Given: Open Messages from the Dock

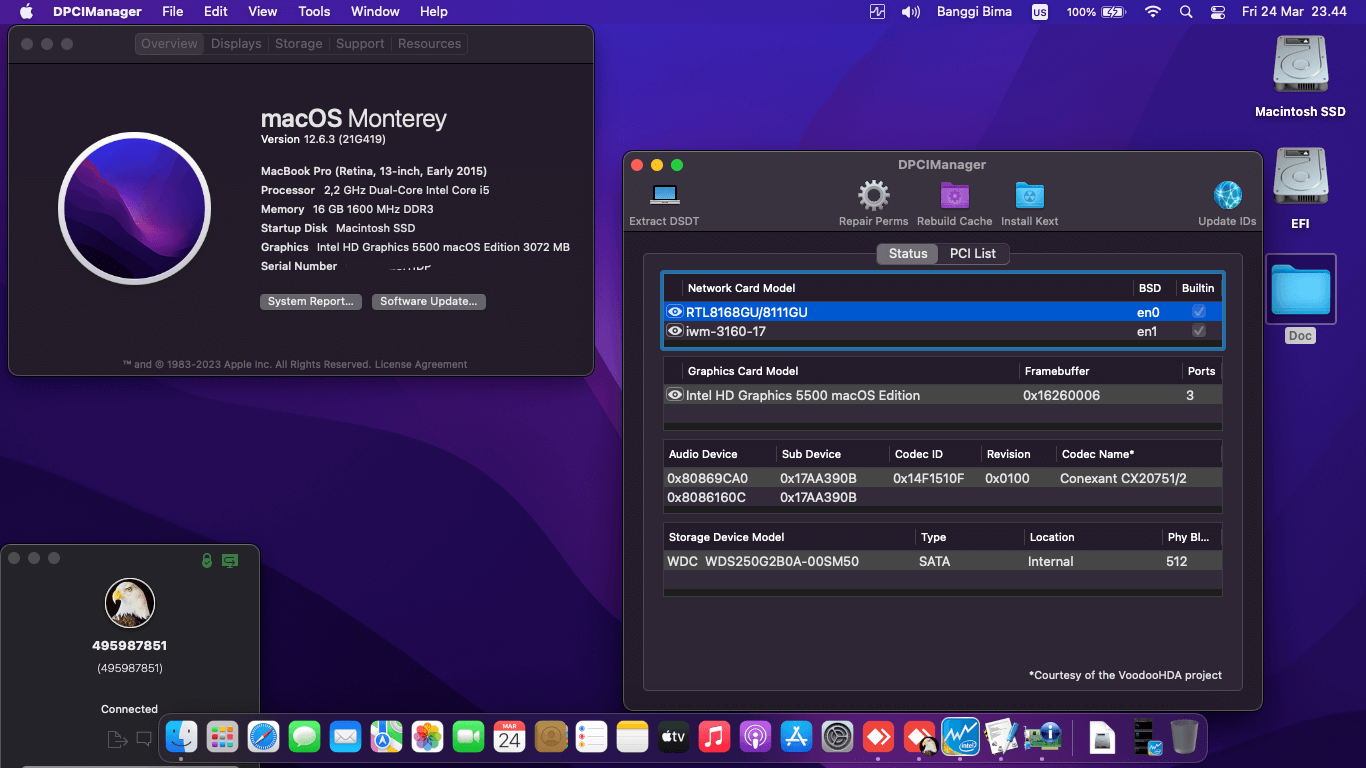Looking at the screenshot, I should point(304,738).
